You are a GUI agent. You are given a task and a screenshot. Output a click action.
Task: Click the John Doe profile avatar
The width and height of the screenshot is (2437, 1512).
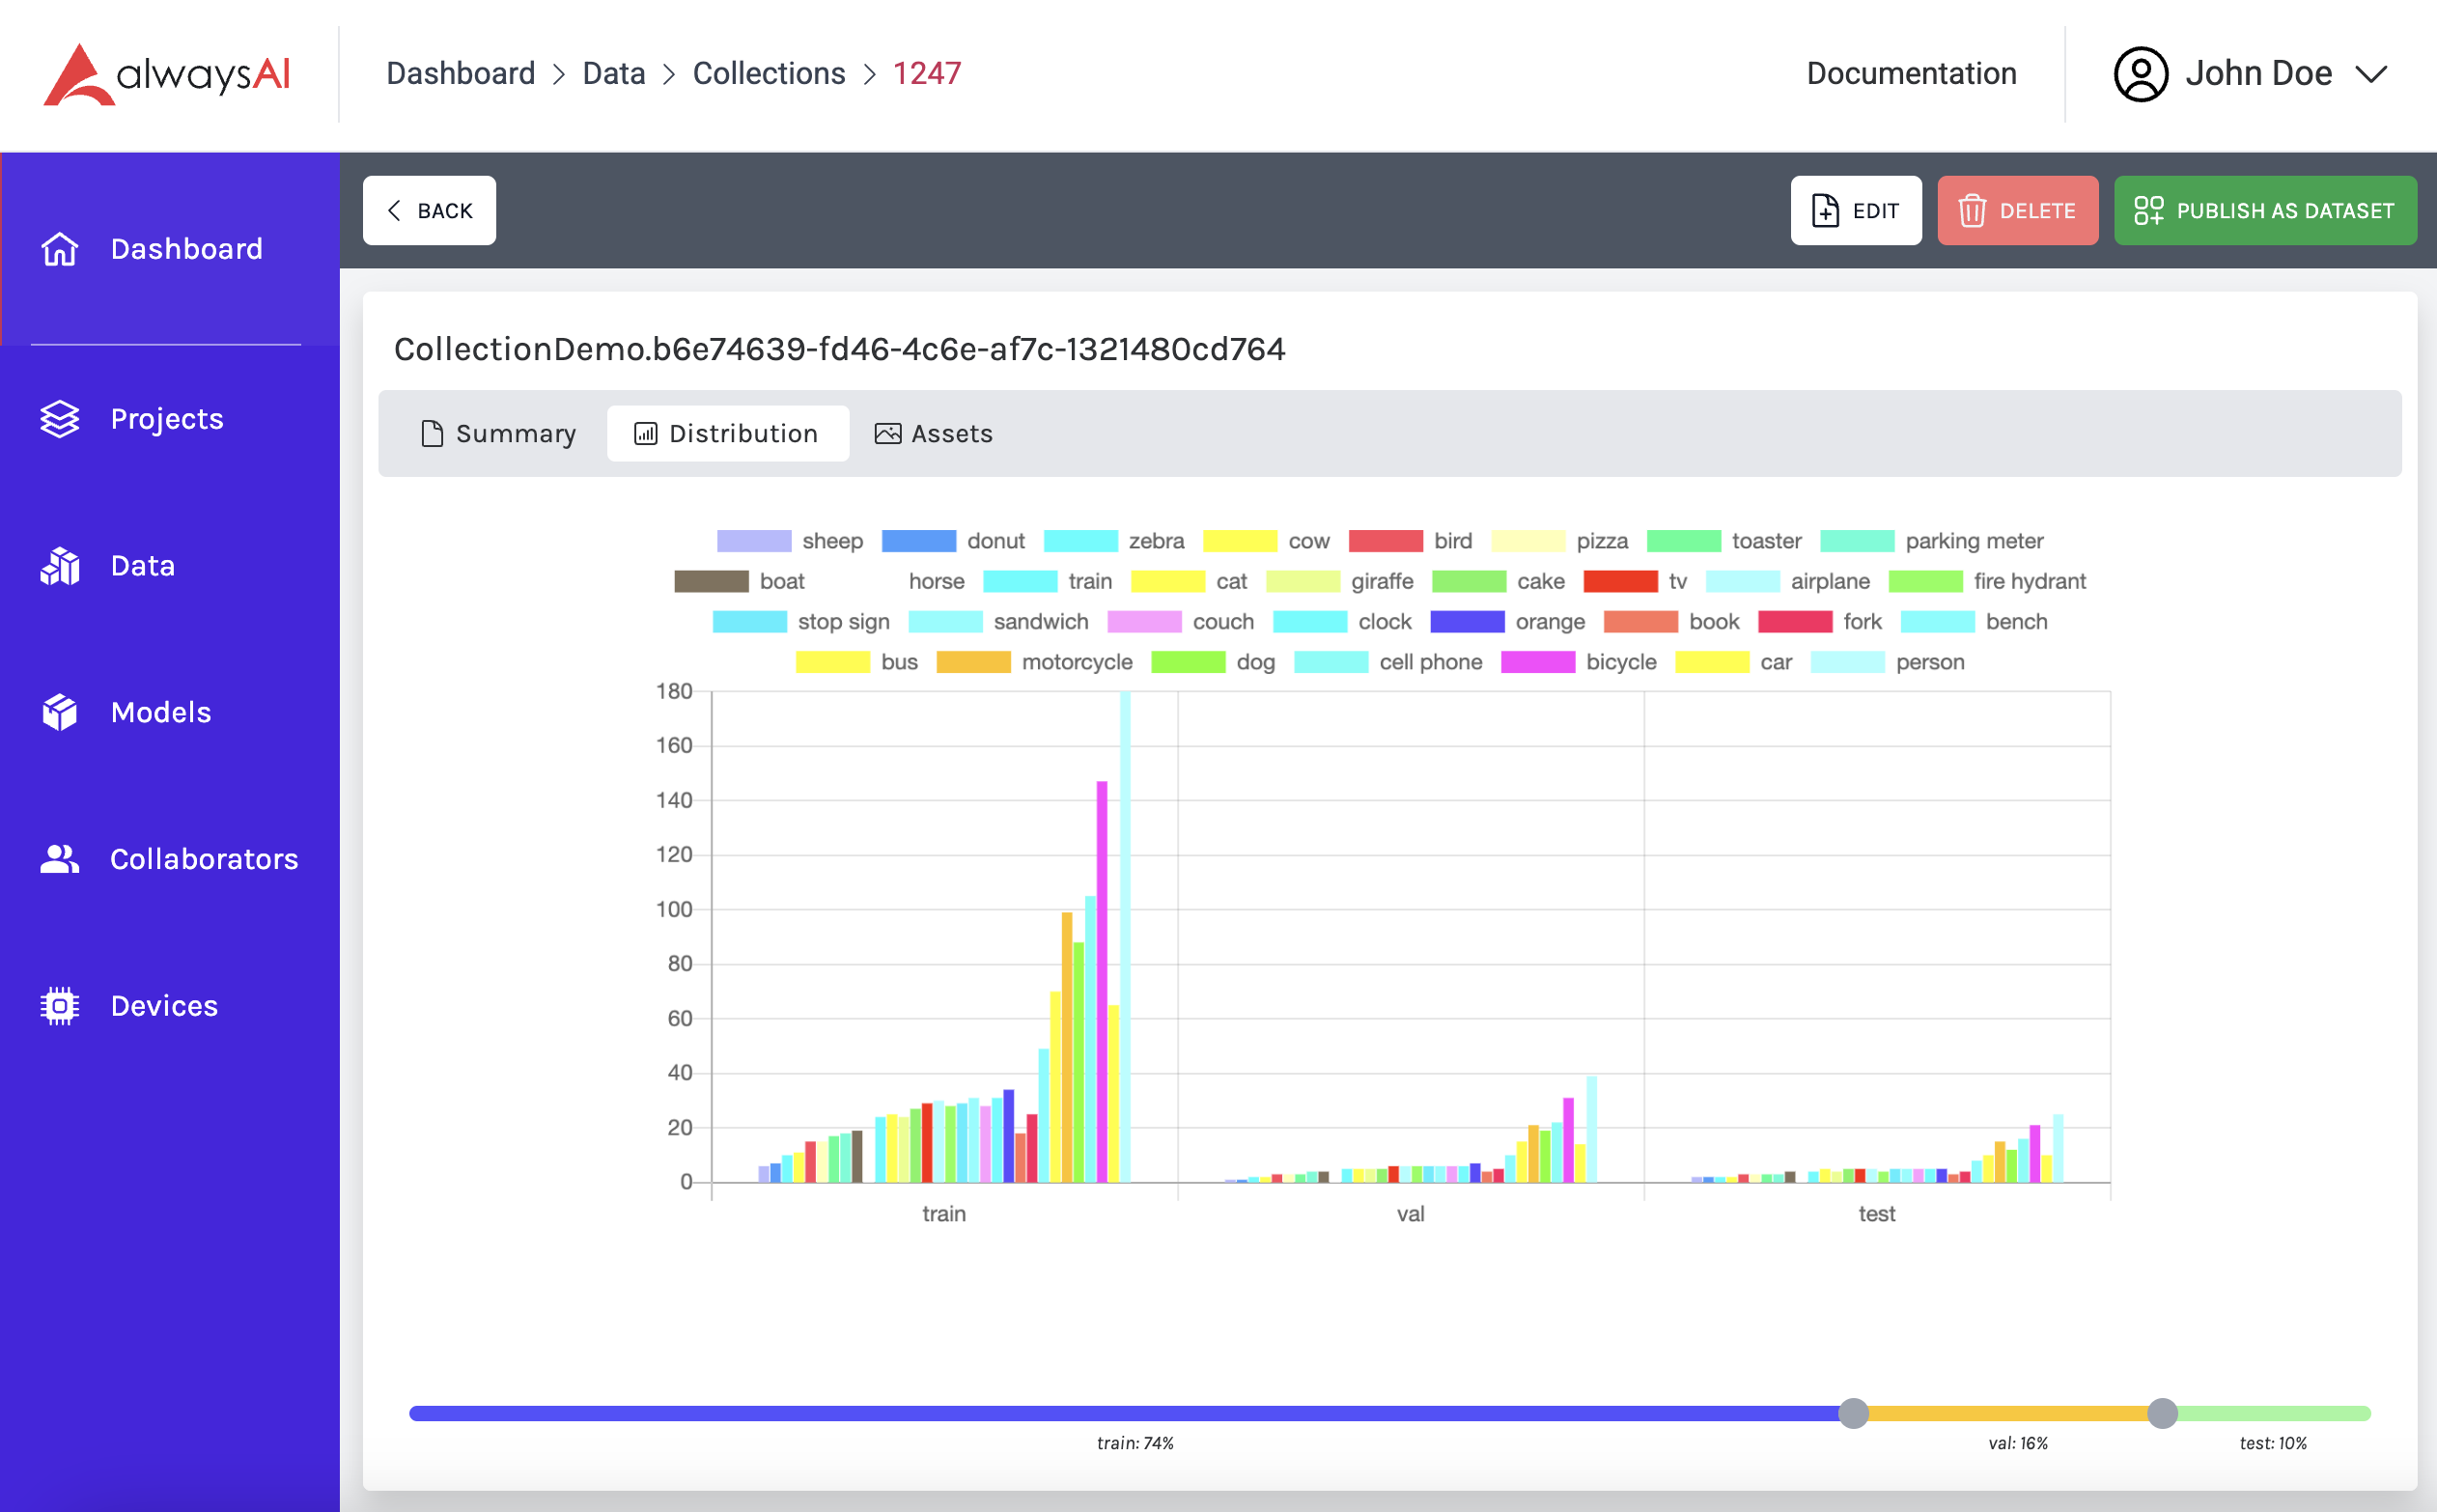[2139, 74]
